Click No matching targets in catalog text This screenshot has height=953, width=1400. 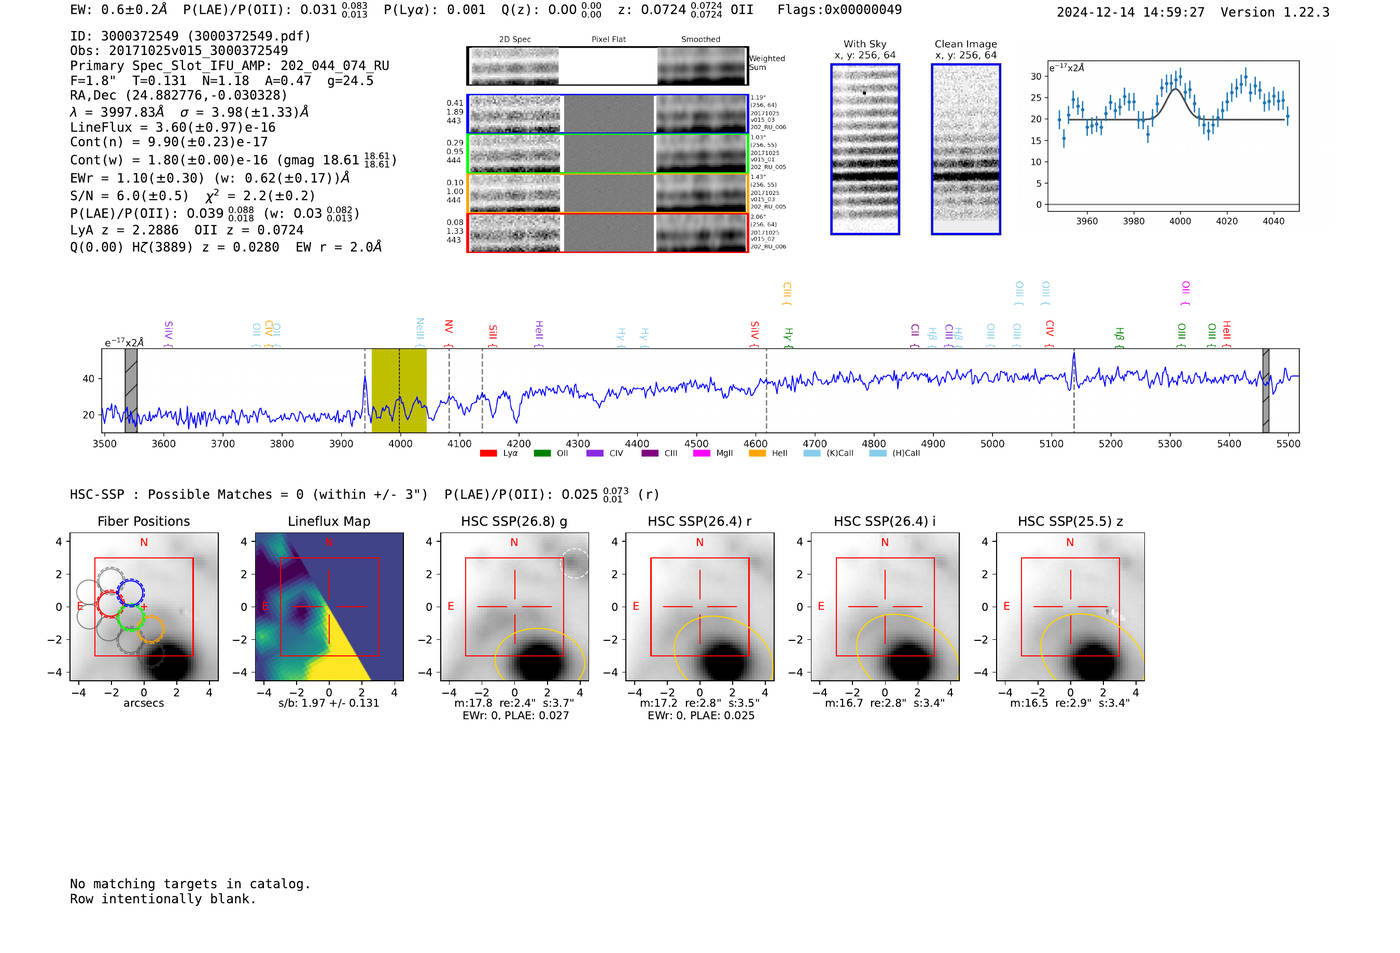click(x=190, y=884)
